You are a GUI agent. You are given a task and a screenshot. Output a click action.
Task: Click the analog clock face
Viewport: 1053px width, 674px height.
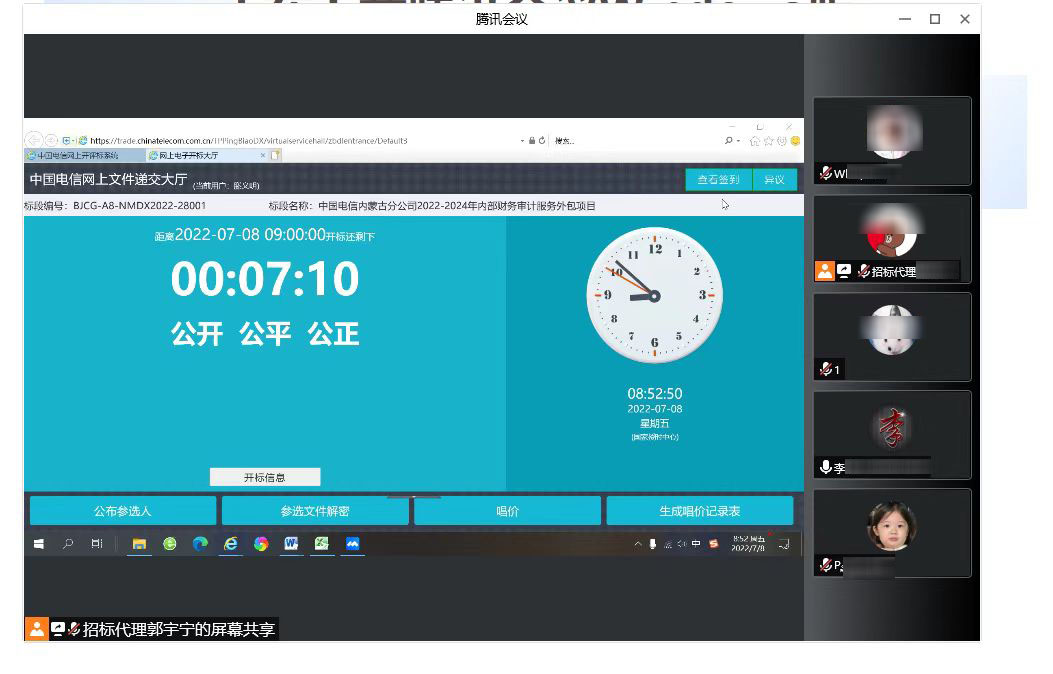(655, 295)
